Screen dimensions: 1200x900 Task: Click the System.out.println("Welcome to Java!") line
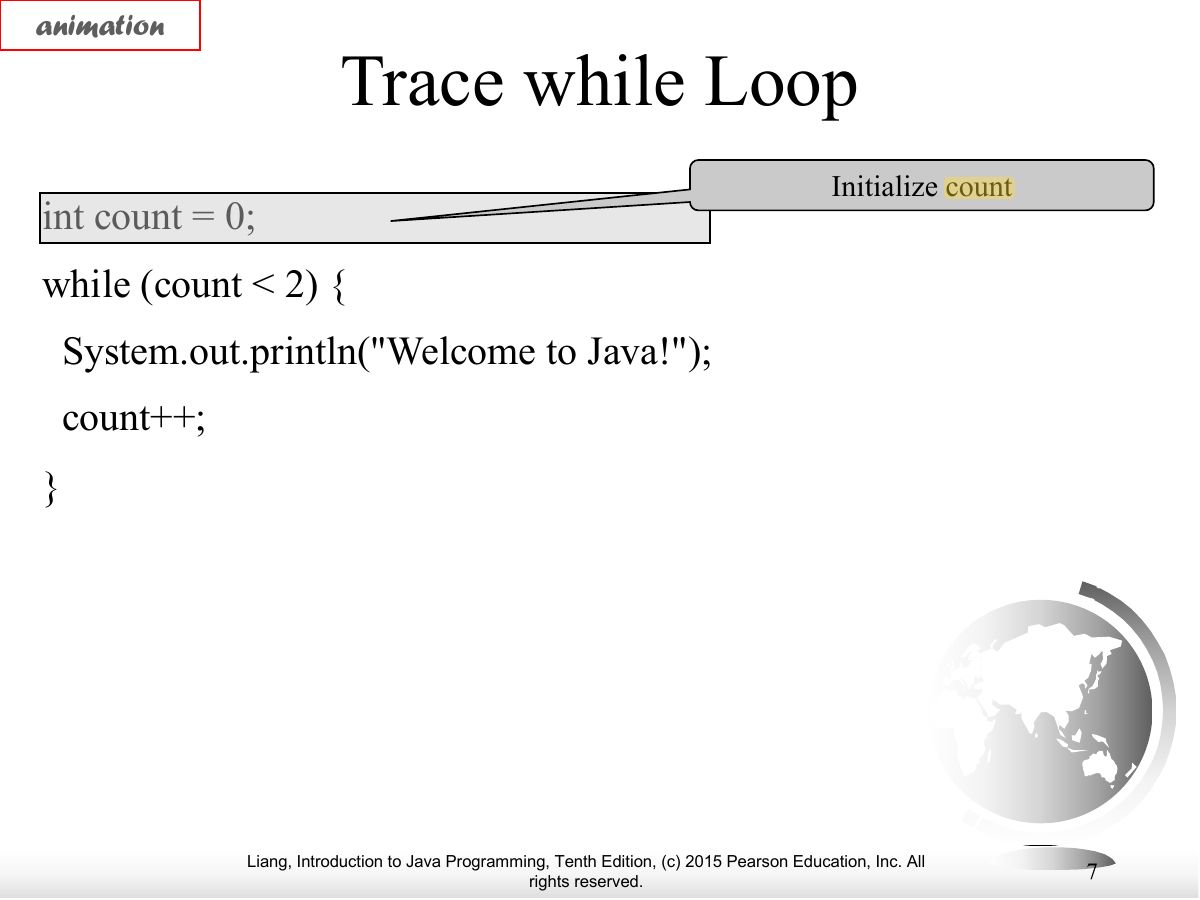(x=386, y=352)
